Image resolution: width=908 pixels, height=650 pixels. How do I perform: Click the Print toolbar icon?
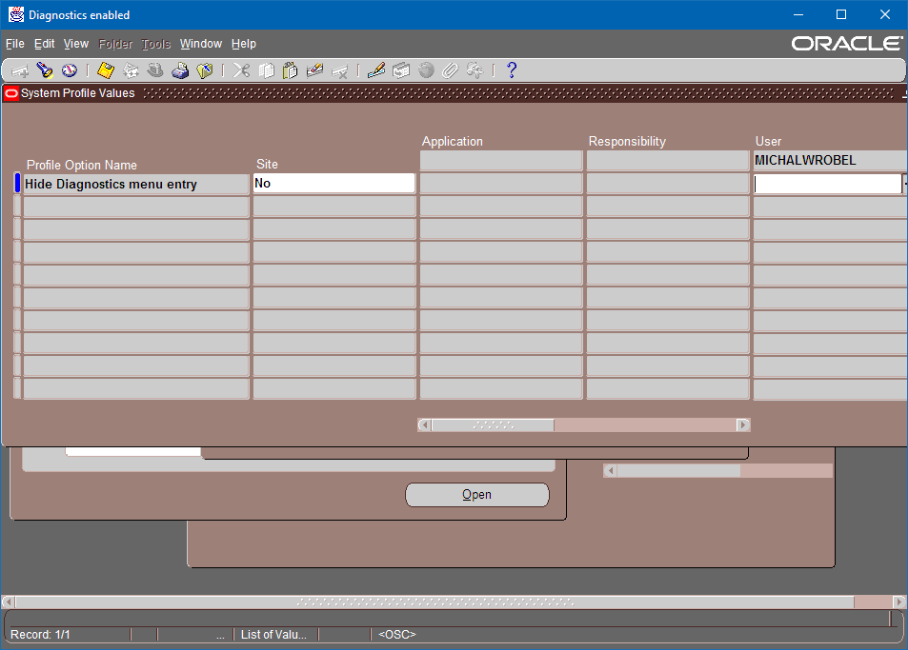180,70
